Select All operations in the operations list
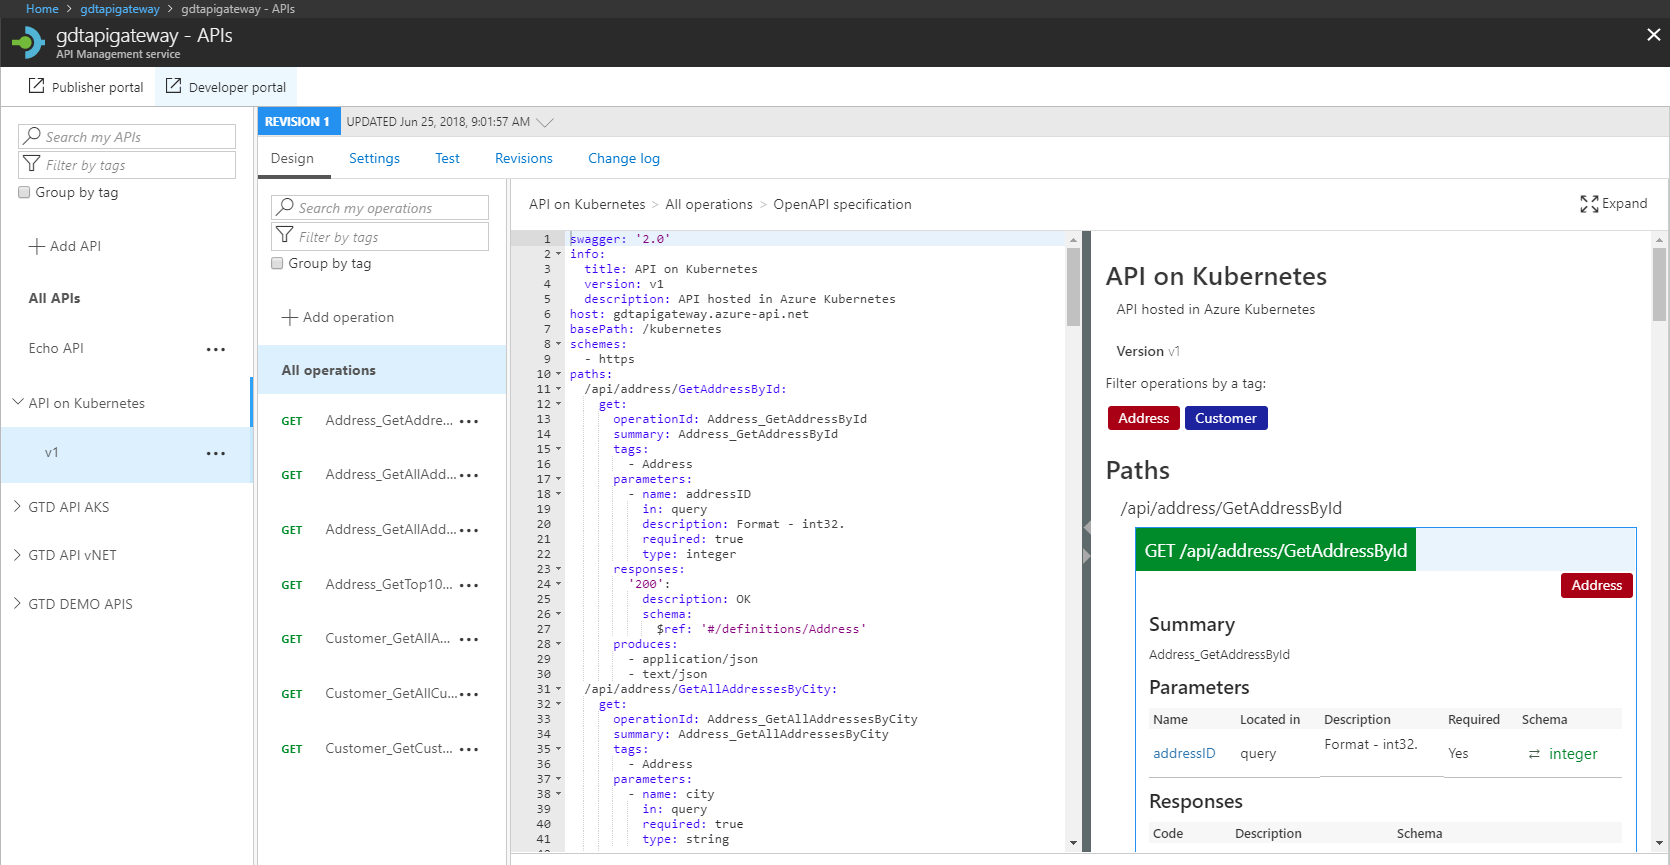The image size is (1670, 865). 382,370
